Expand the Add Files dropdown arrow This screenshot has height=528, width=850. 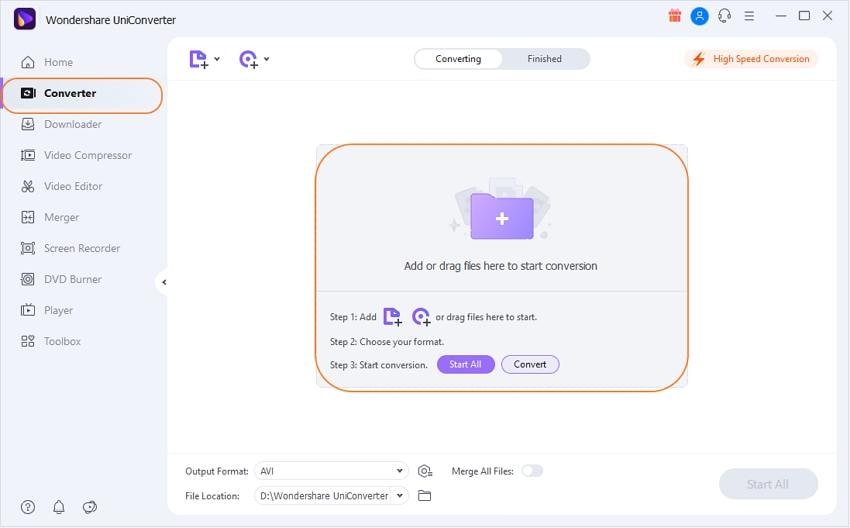click(x=217, y=59)
